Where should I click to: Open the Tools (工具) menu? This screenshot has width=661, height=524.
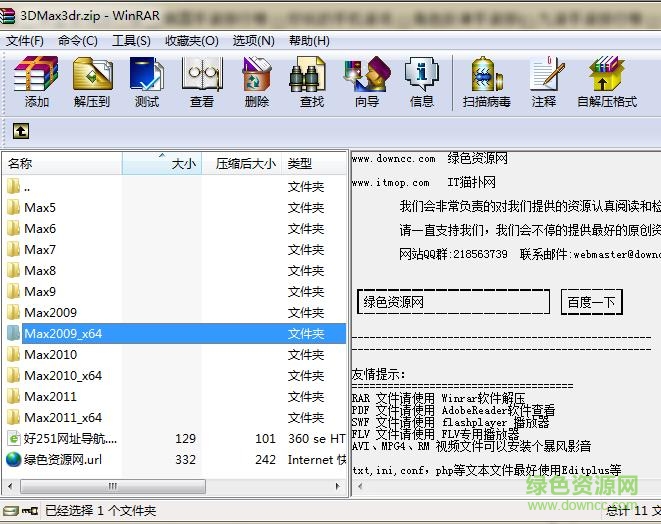pyautogui.click(x=131, y=41)
